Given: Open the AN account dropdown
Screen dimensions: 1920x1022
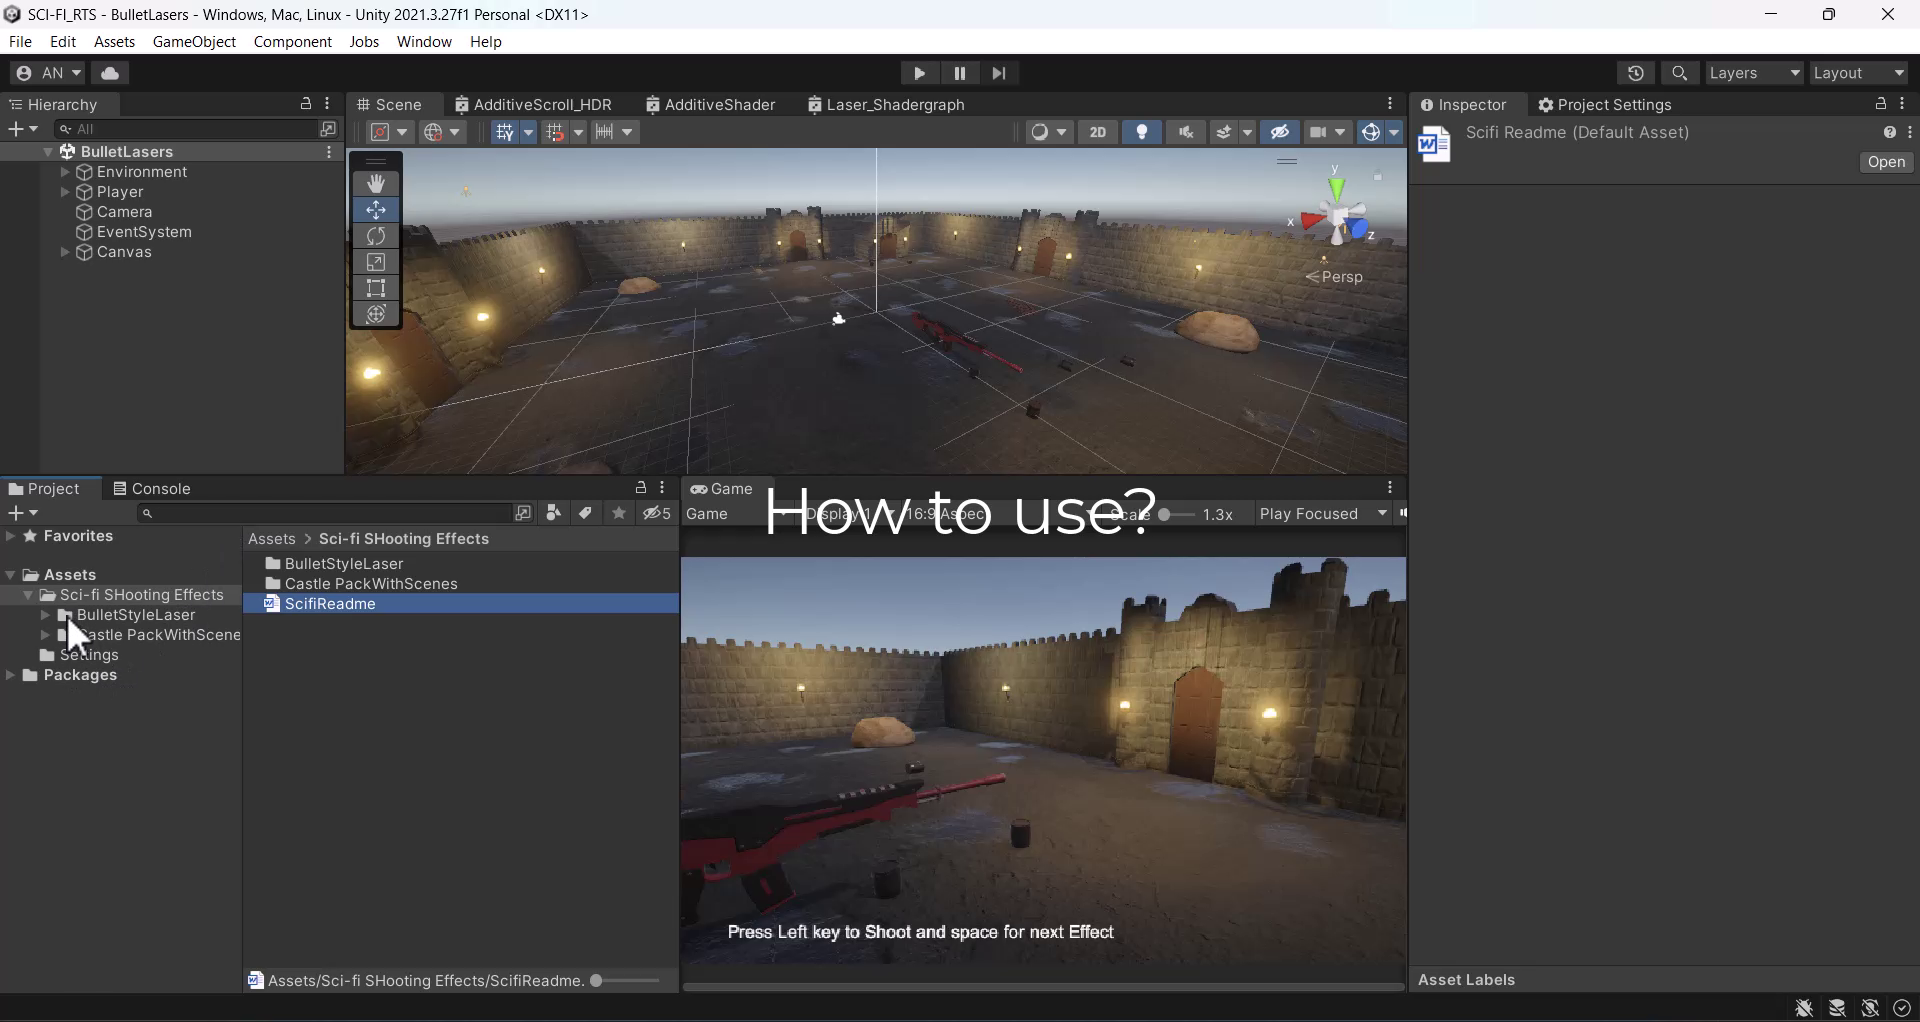Looking at the screenshot, I should click(49, 73).
